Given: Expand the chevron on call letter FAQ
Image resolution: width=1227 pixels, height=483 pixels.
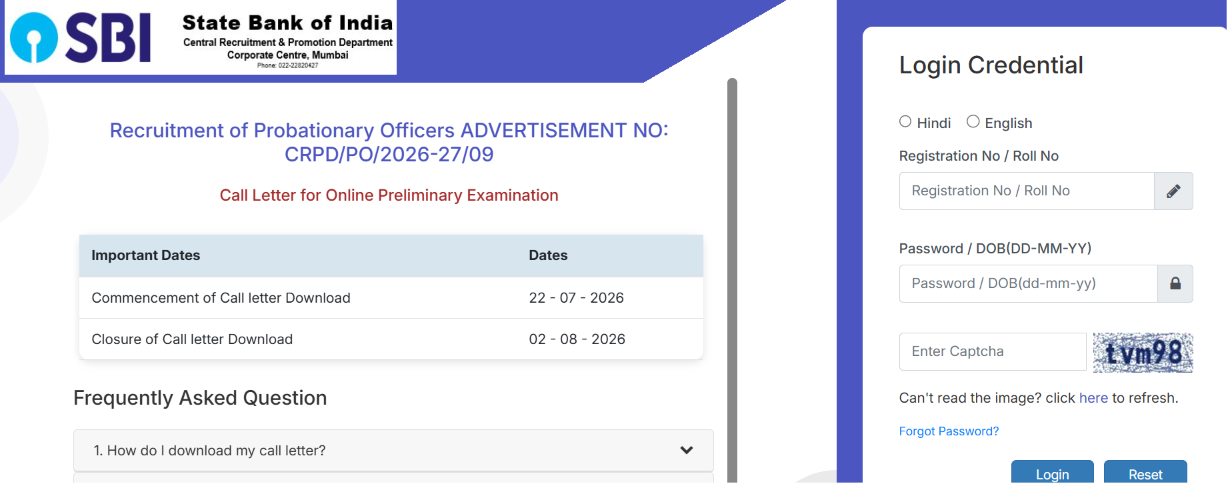Looking at the screenshot, I should [687, 450].
